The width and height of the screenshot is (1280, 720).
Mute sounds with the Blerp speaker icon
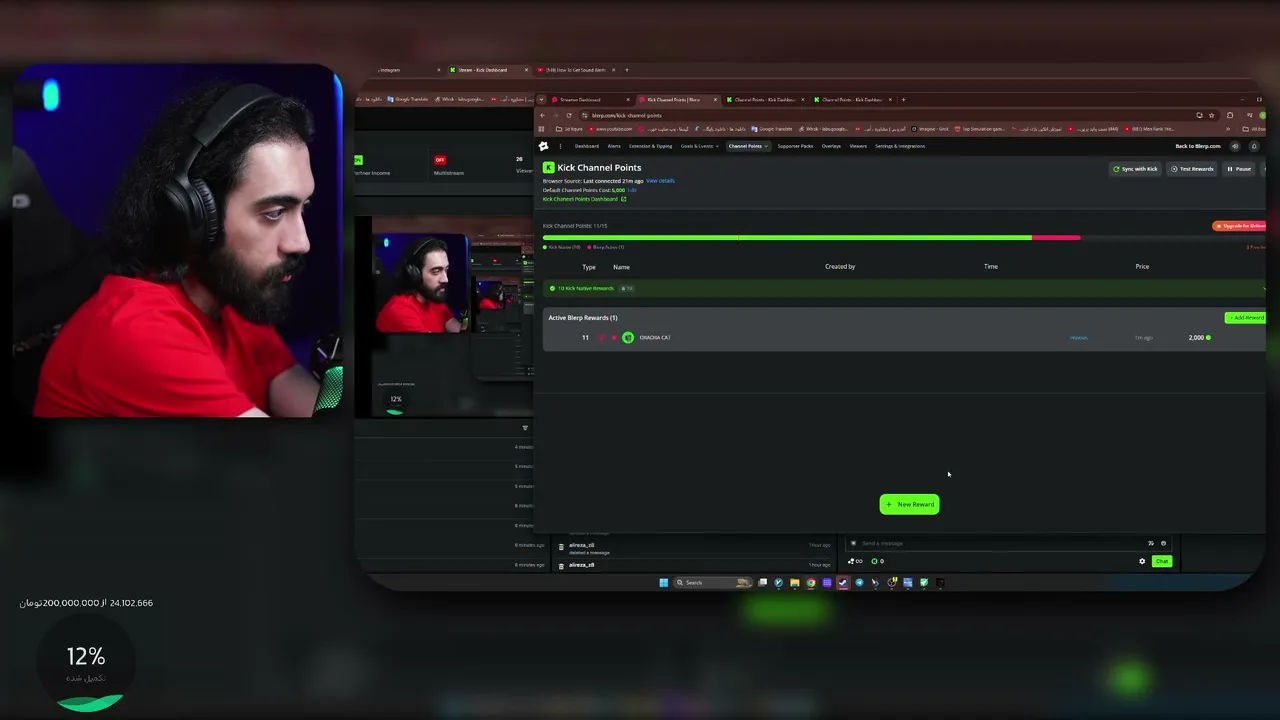coord(1235,146)
